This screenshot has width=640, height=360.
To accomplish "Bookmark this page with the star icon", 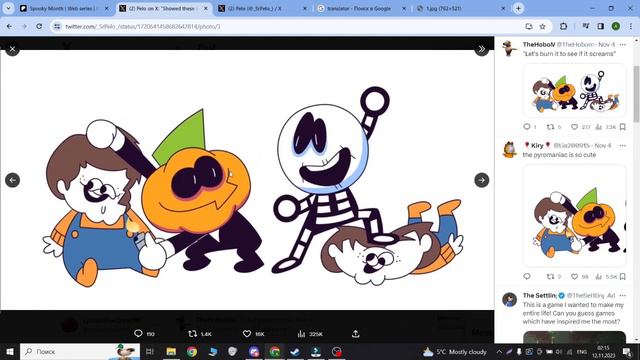I will 542,26.
